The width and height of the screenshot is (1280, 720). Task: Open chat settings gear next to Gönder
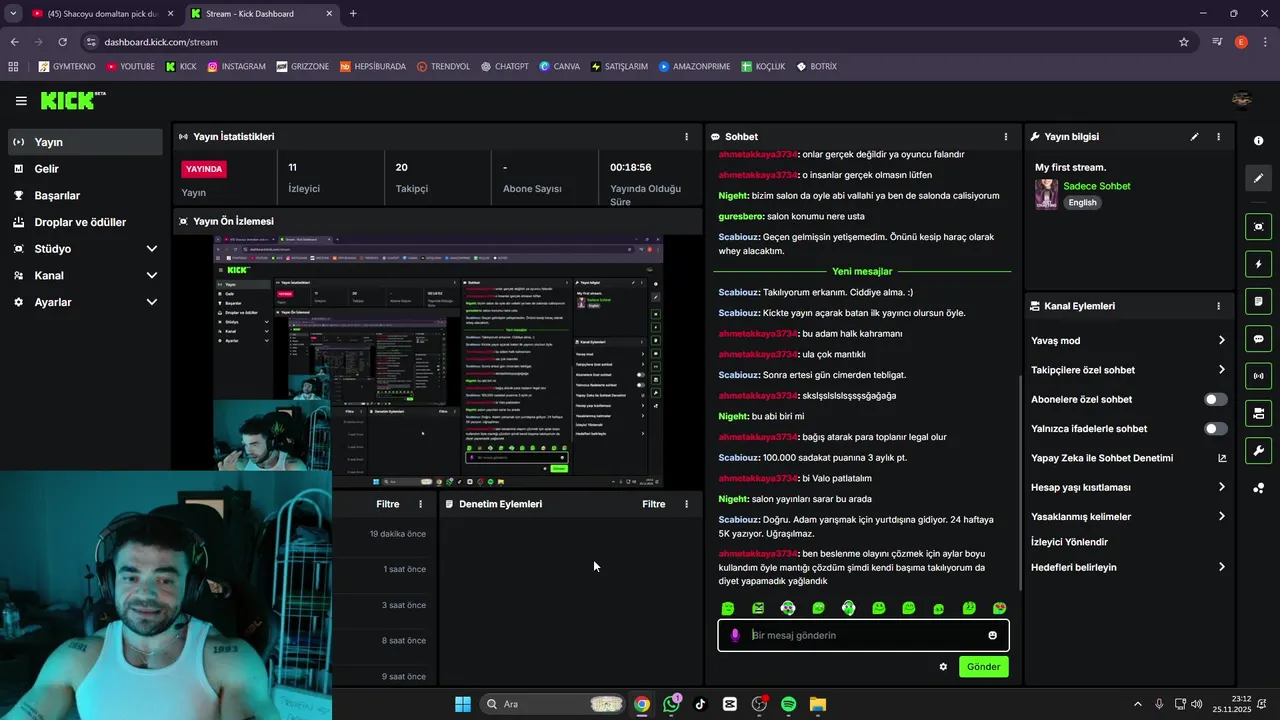(x=943, y=667)
